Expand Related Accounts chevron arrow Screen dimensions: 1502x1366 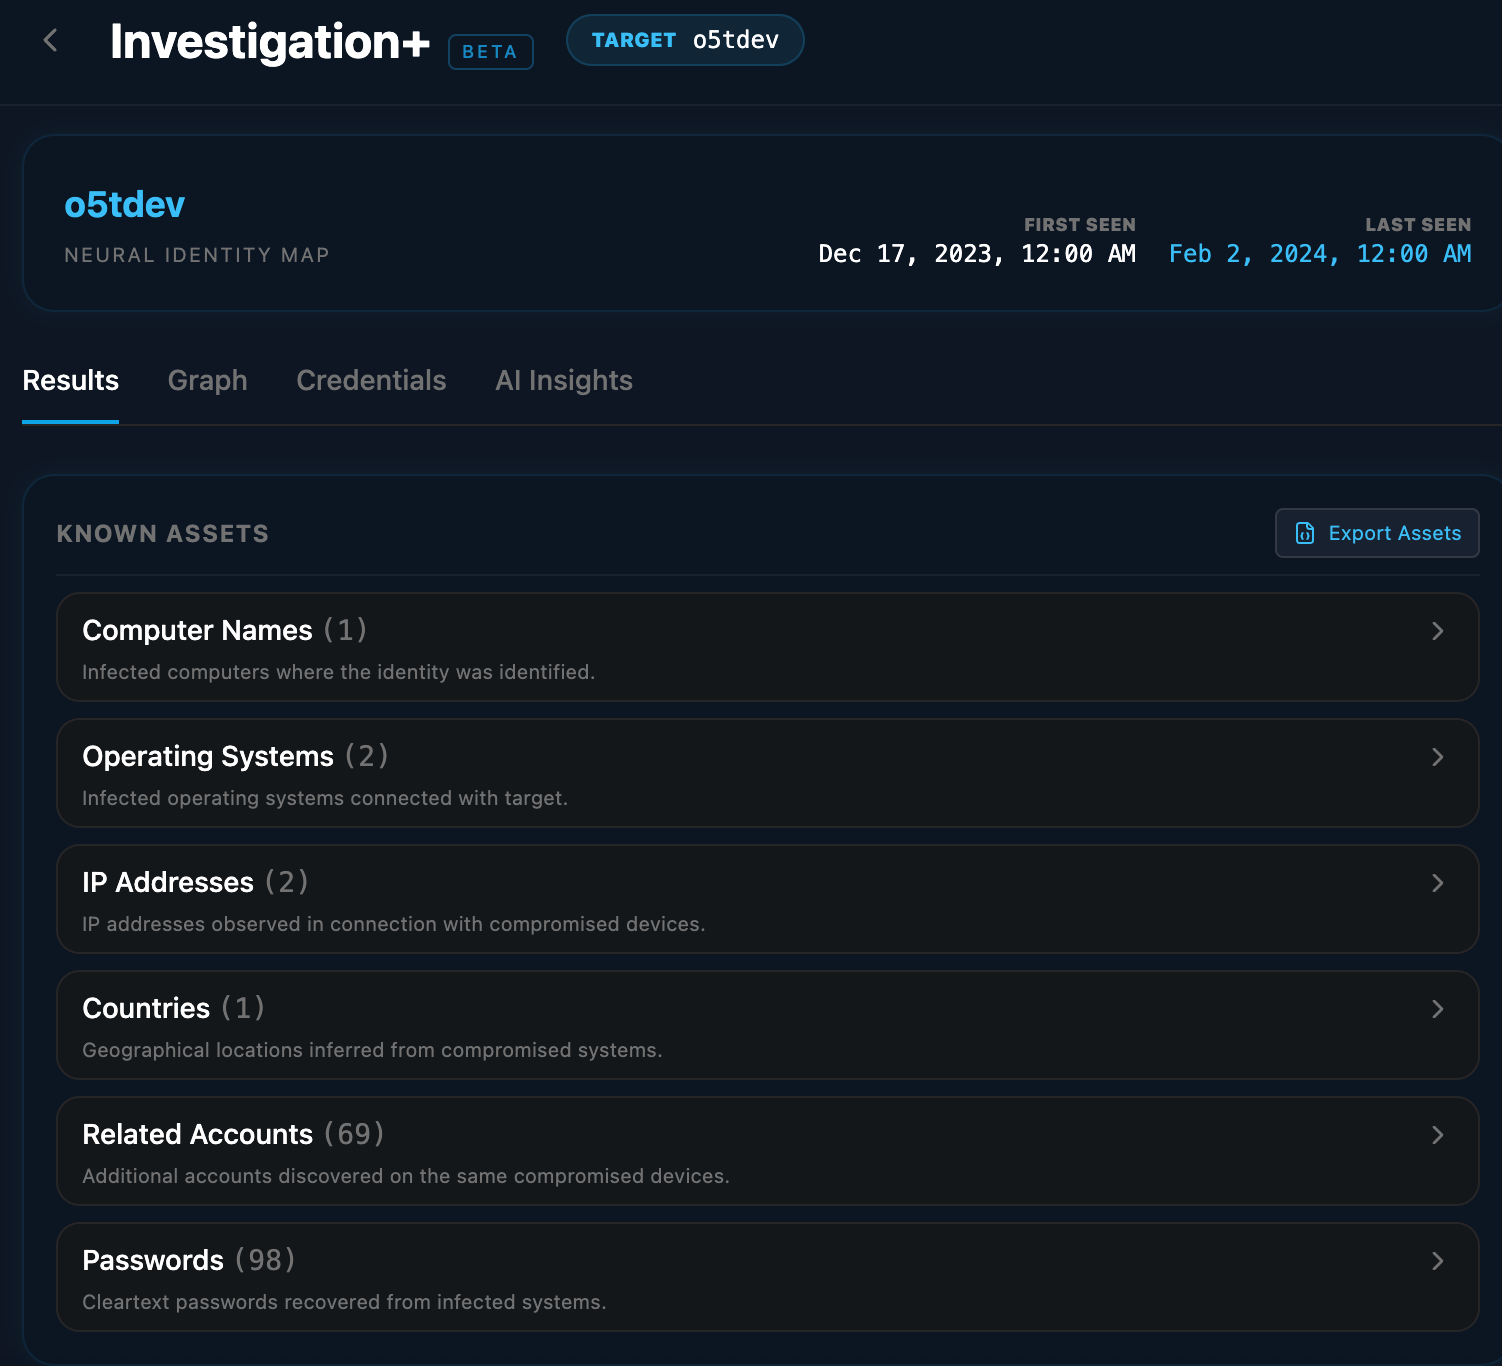pyautogui.click(x=1437, y=1135)
